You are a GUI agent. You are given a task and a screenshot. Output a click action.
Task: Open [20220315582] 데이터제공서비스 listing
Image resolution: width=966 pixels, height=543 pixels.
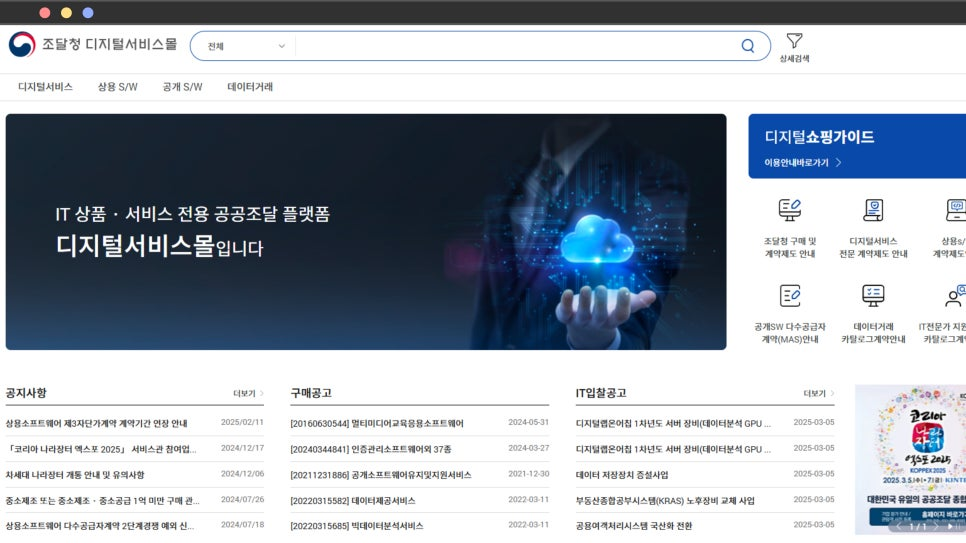pyautogui.click(x=353, y=501)
